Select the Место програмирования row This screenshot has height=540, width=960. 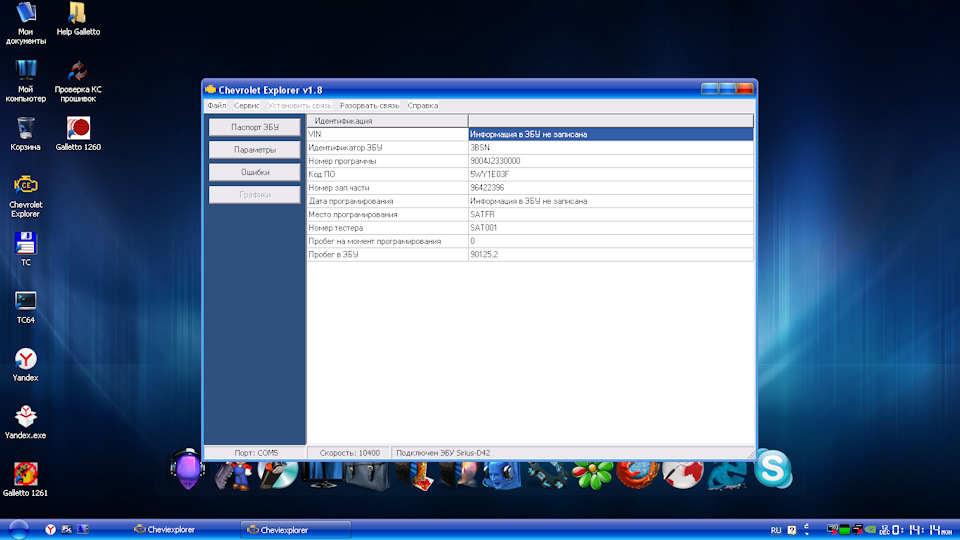530,214
